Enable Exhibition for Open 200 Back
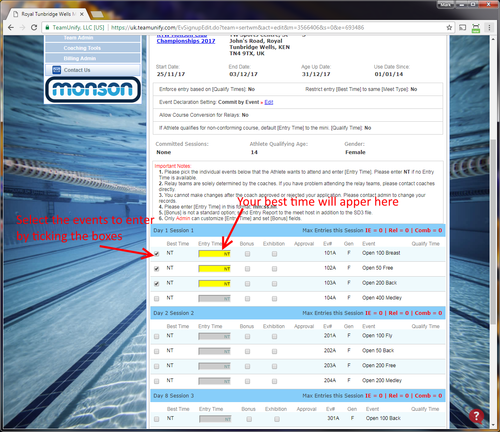The height and width of the screenshot is (432, 500). tap(274, 284)
